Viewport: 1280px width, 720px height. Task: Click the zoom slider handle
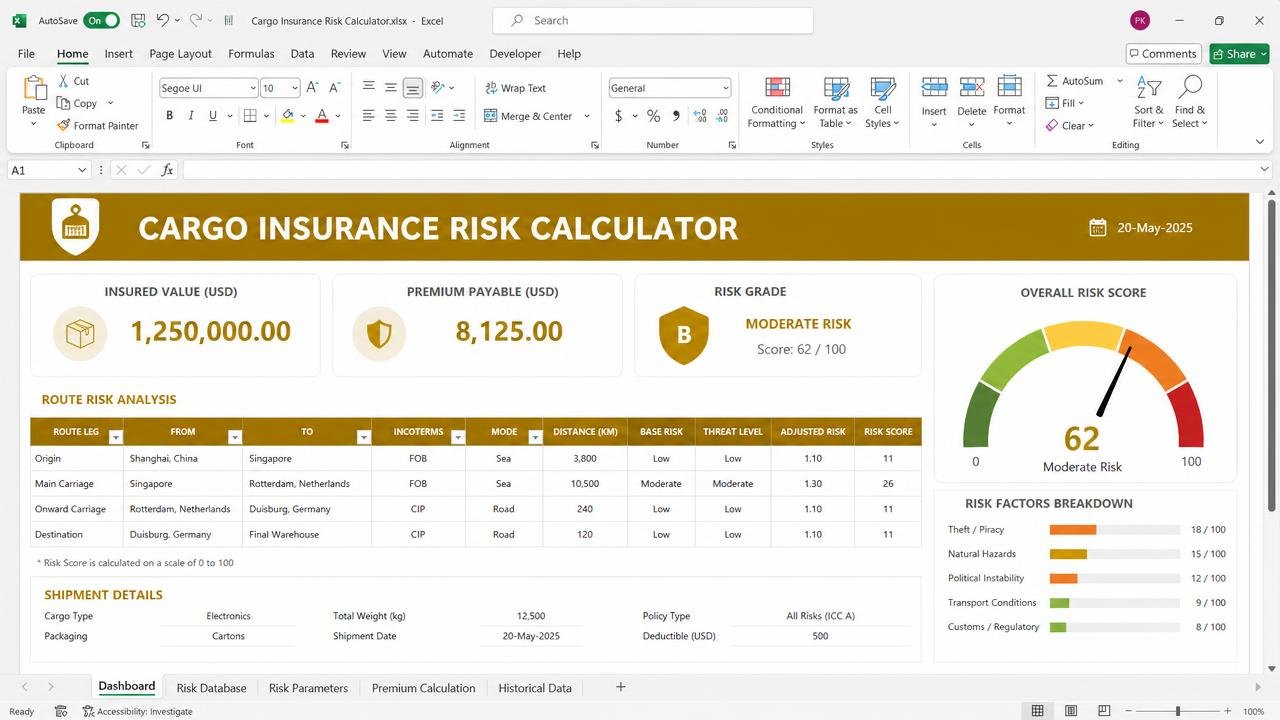click(1178, 711)
